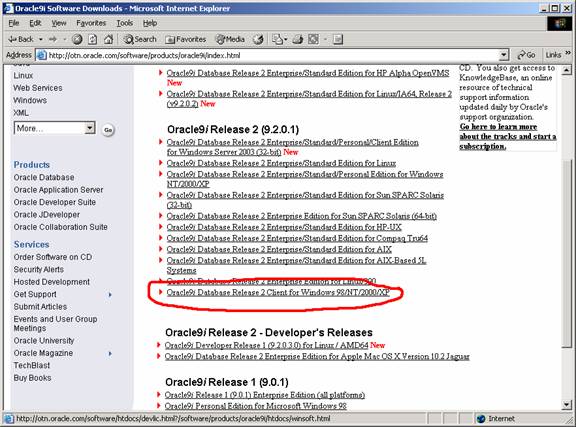The width and height of the screenshot is (576, 427).
Task: Open the Edit menu
Action: 35,23
